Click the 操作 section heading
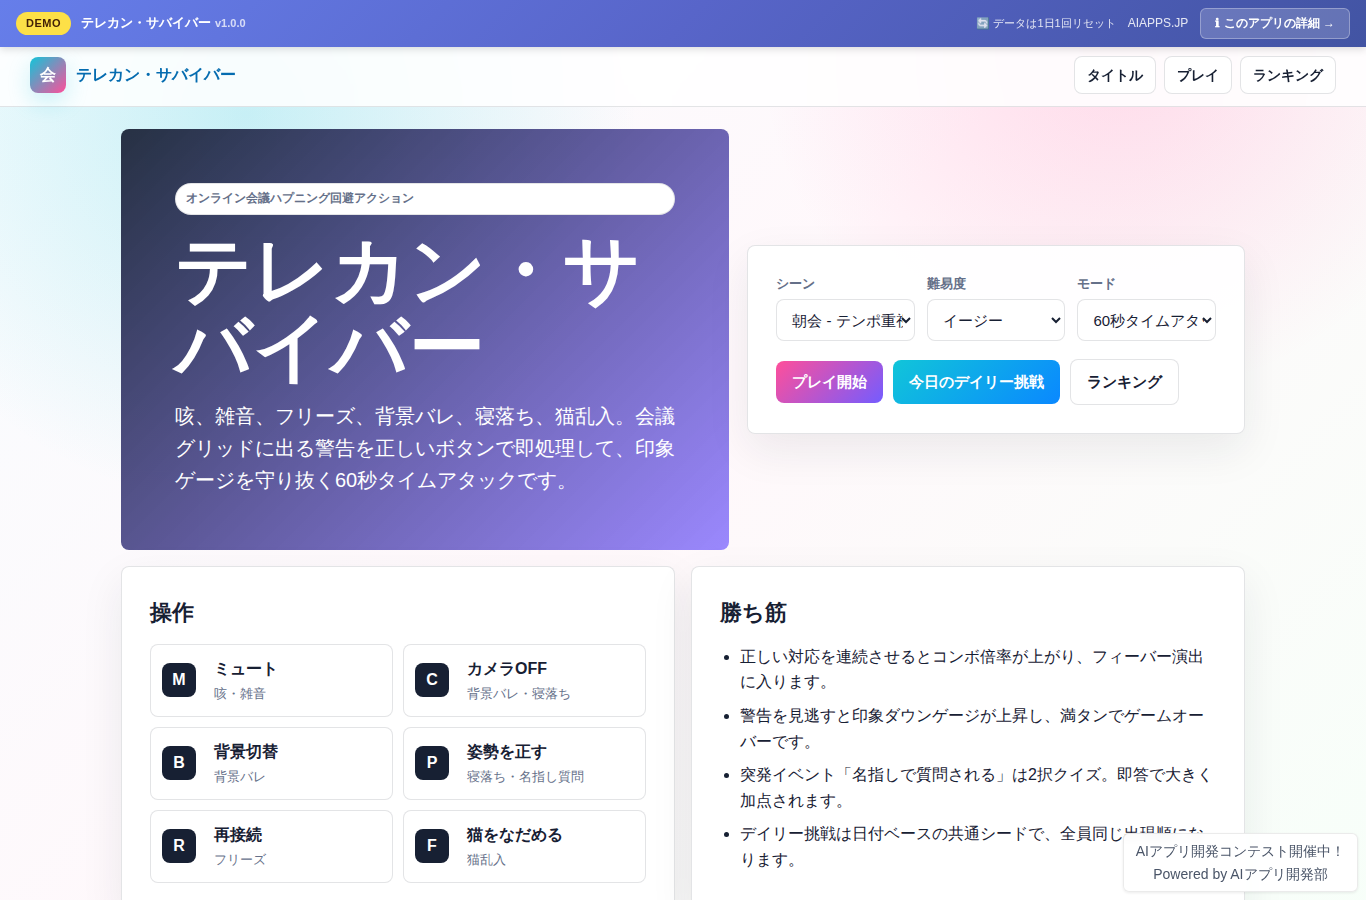This screenshot has height=900, width=1366. [x=172, y=613]
